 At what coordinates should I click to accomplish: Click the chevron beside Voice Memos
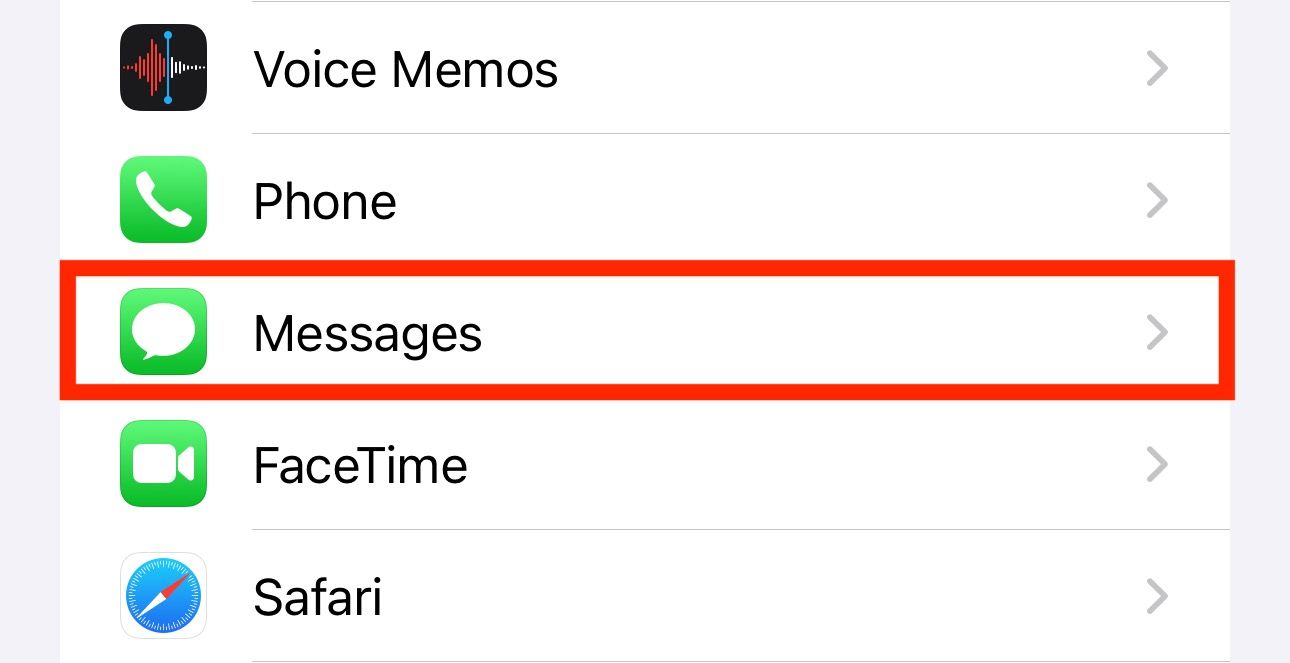(x=1157, y=68)
